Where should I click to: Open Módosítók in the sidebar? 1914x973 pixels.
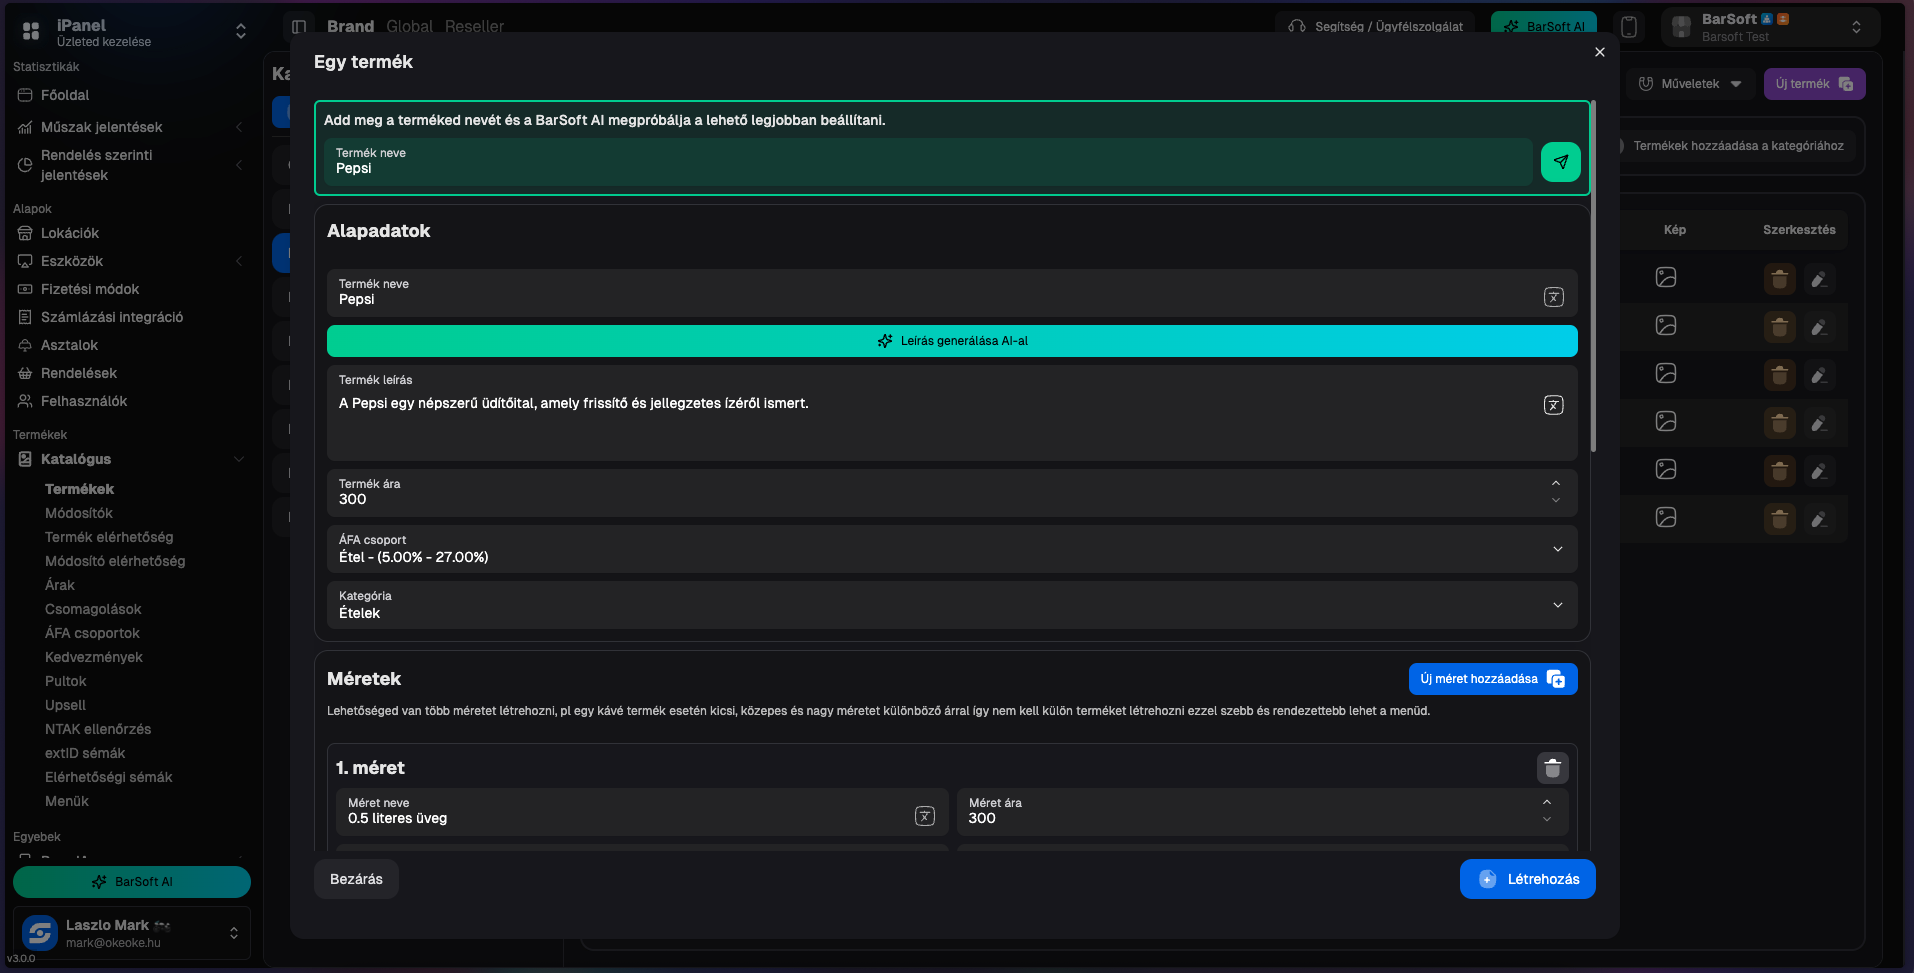79,513
